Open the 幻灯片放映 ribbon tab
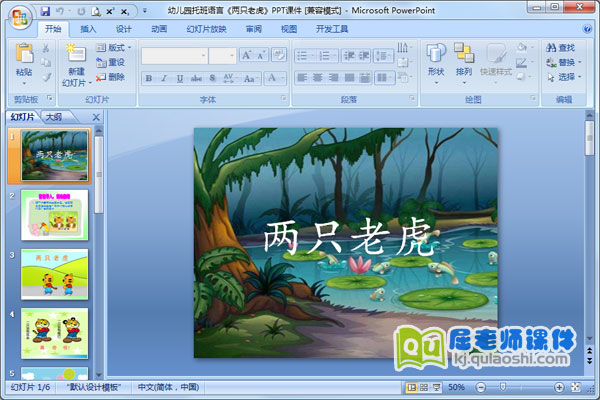 206,29
